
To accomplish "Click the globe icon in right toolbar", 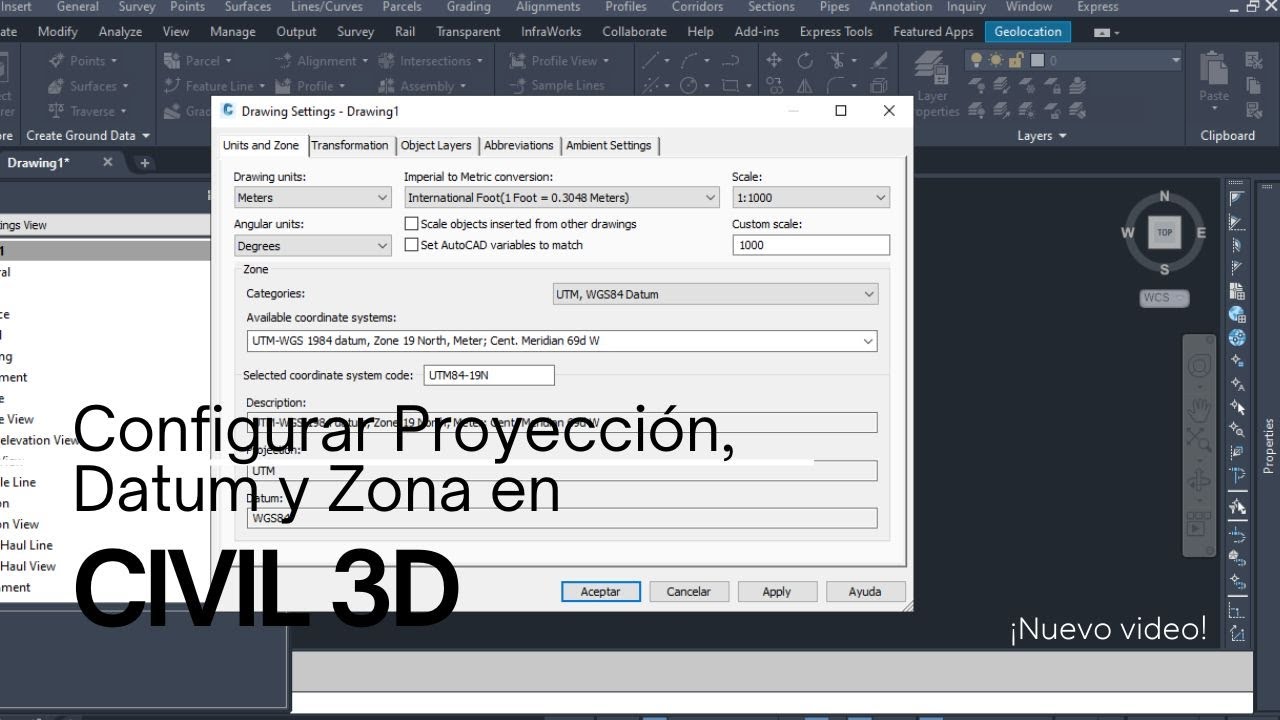I will (1238, 337).
